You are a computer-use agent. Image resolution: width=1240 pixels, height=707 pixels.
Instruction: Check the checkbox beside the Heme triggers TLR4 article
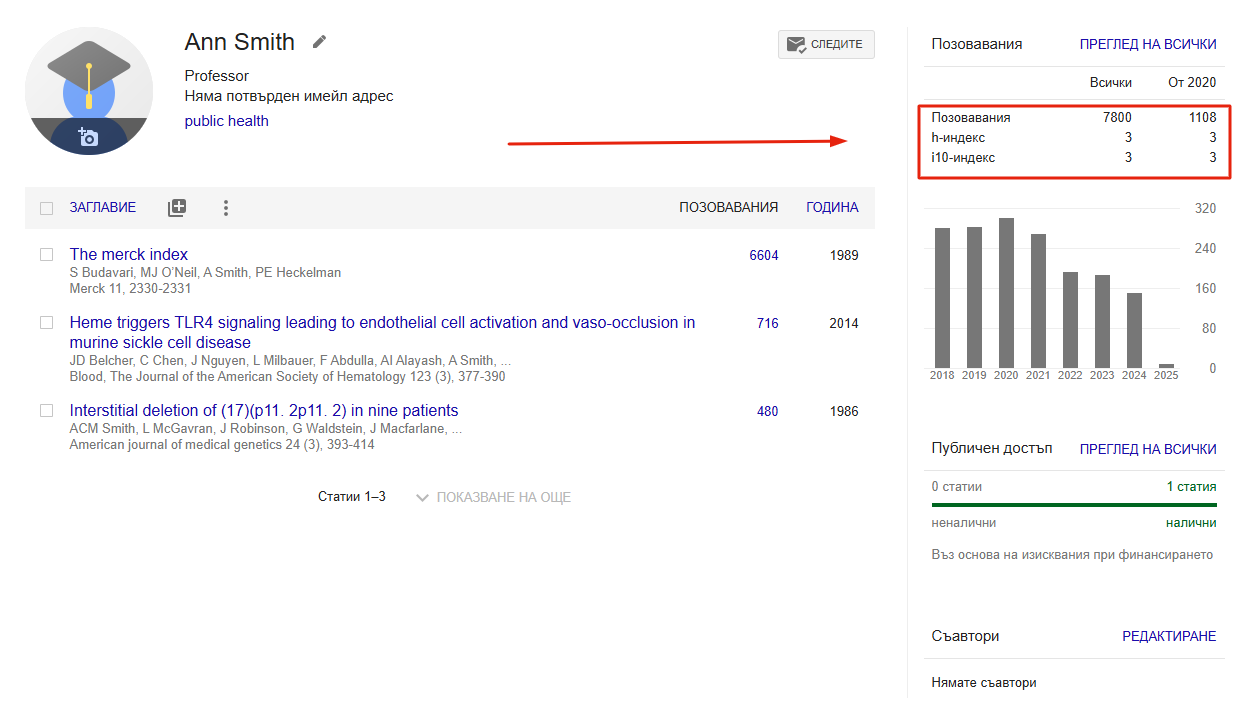[x=46, y=322]
